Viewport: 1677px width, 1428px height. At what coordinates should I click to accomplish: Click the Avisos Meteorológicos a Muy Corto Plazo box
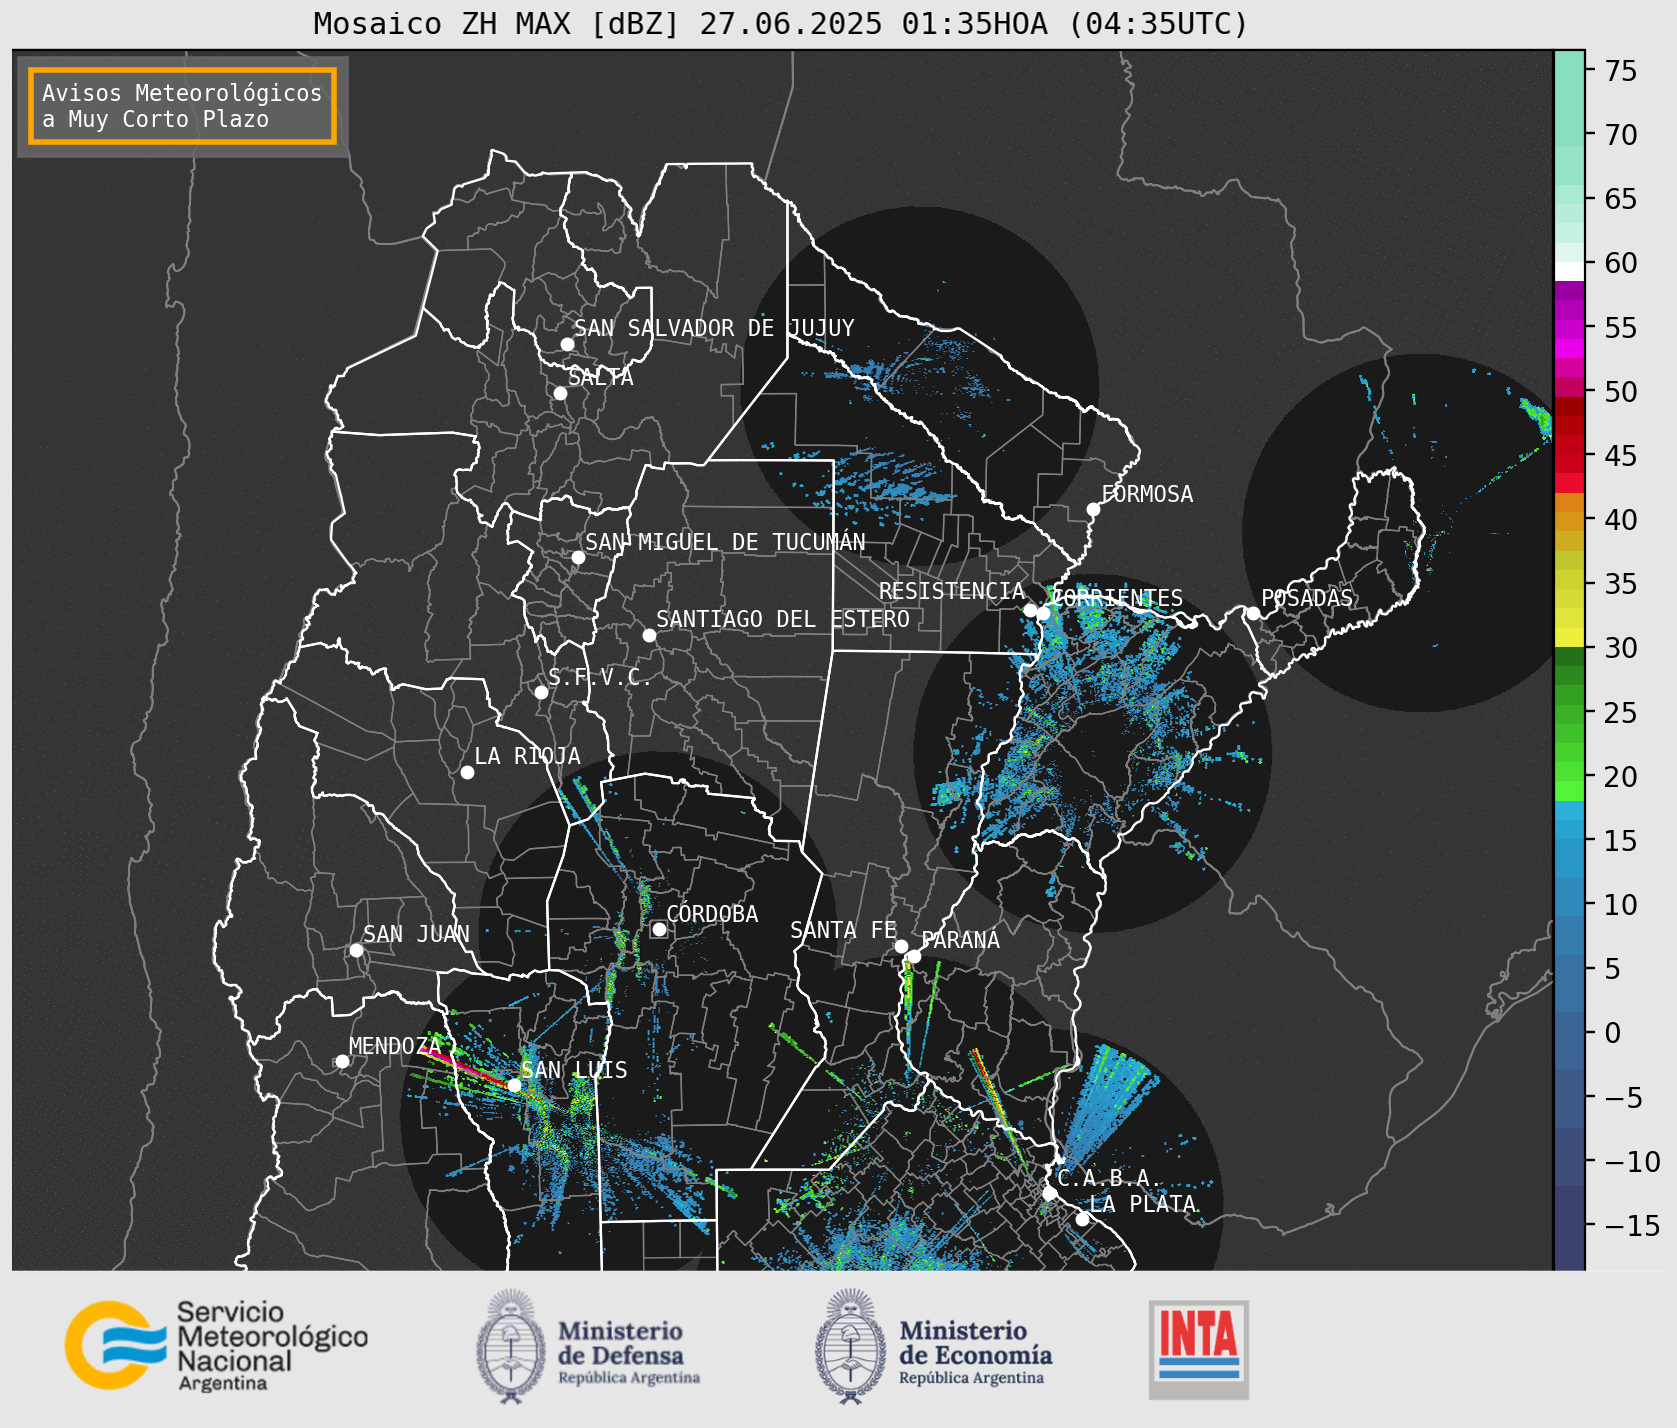tap(182, 106)
